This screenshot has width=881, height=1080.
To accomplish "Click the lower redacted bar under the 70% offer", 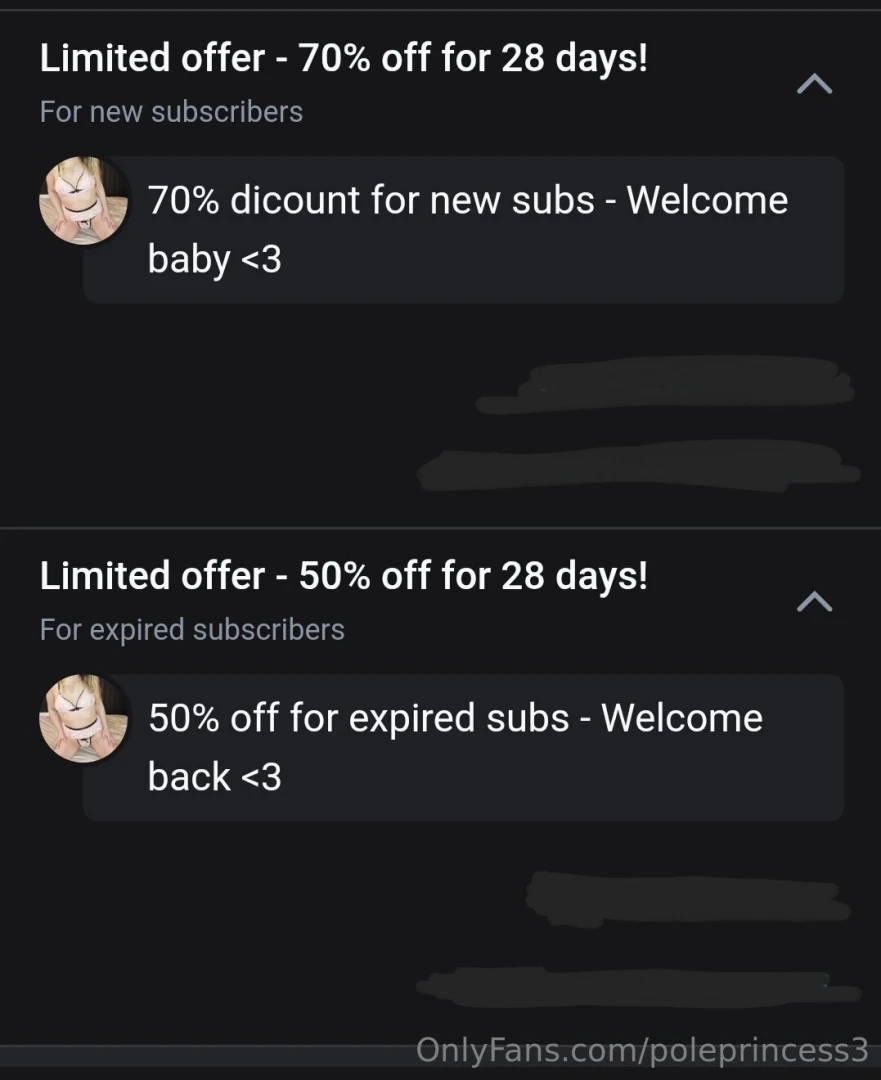I will pyautogui.click(x=638, y=467).
